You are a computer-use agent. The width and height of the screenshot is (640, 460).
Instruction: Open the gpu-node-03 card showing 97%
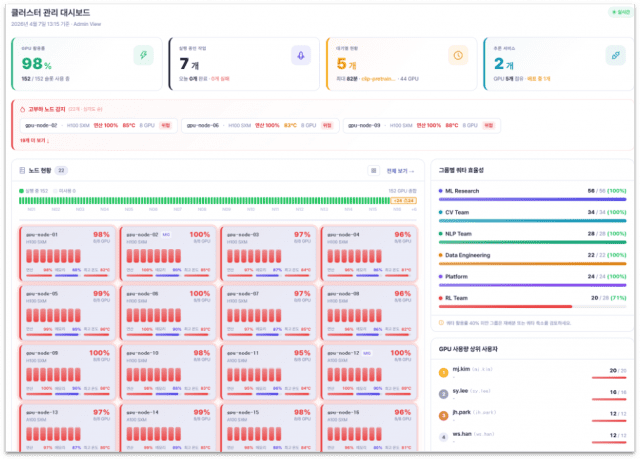(269, 253)
